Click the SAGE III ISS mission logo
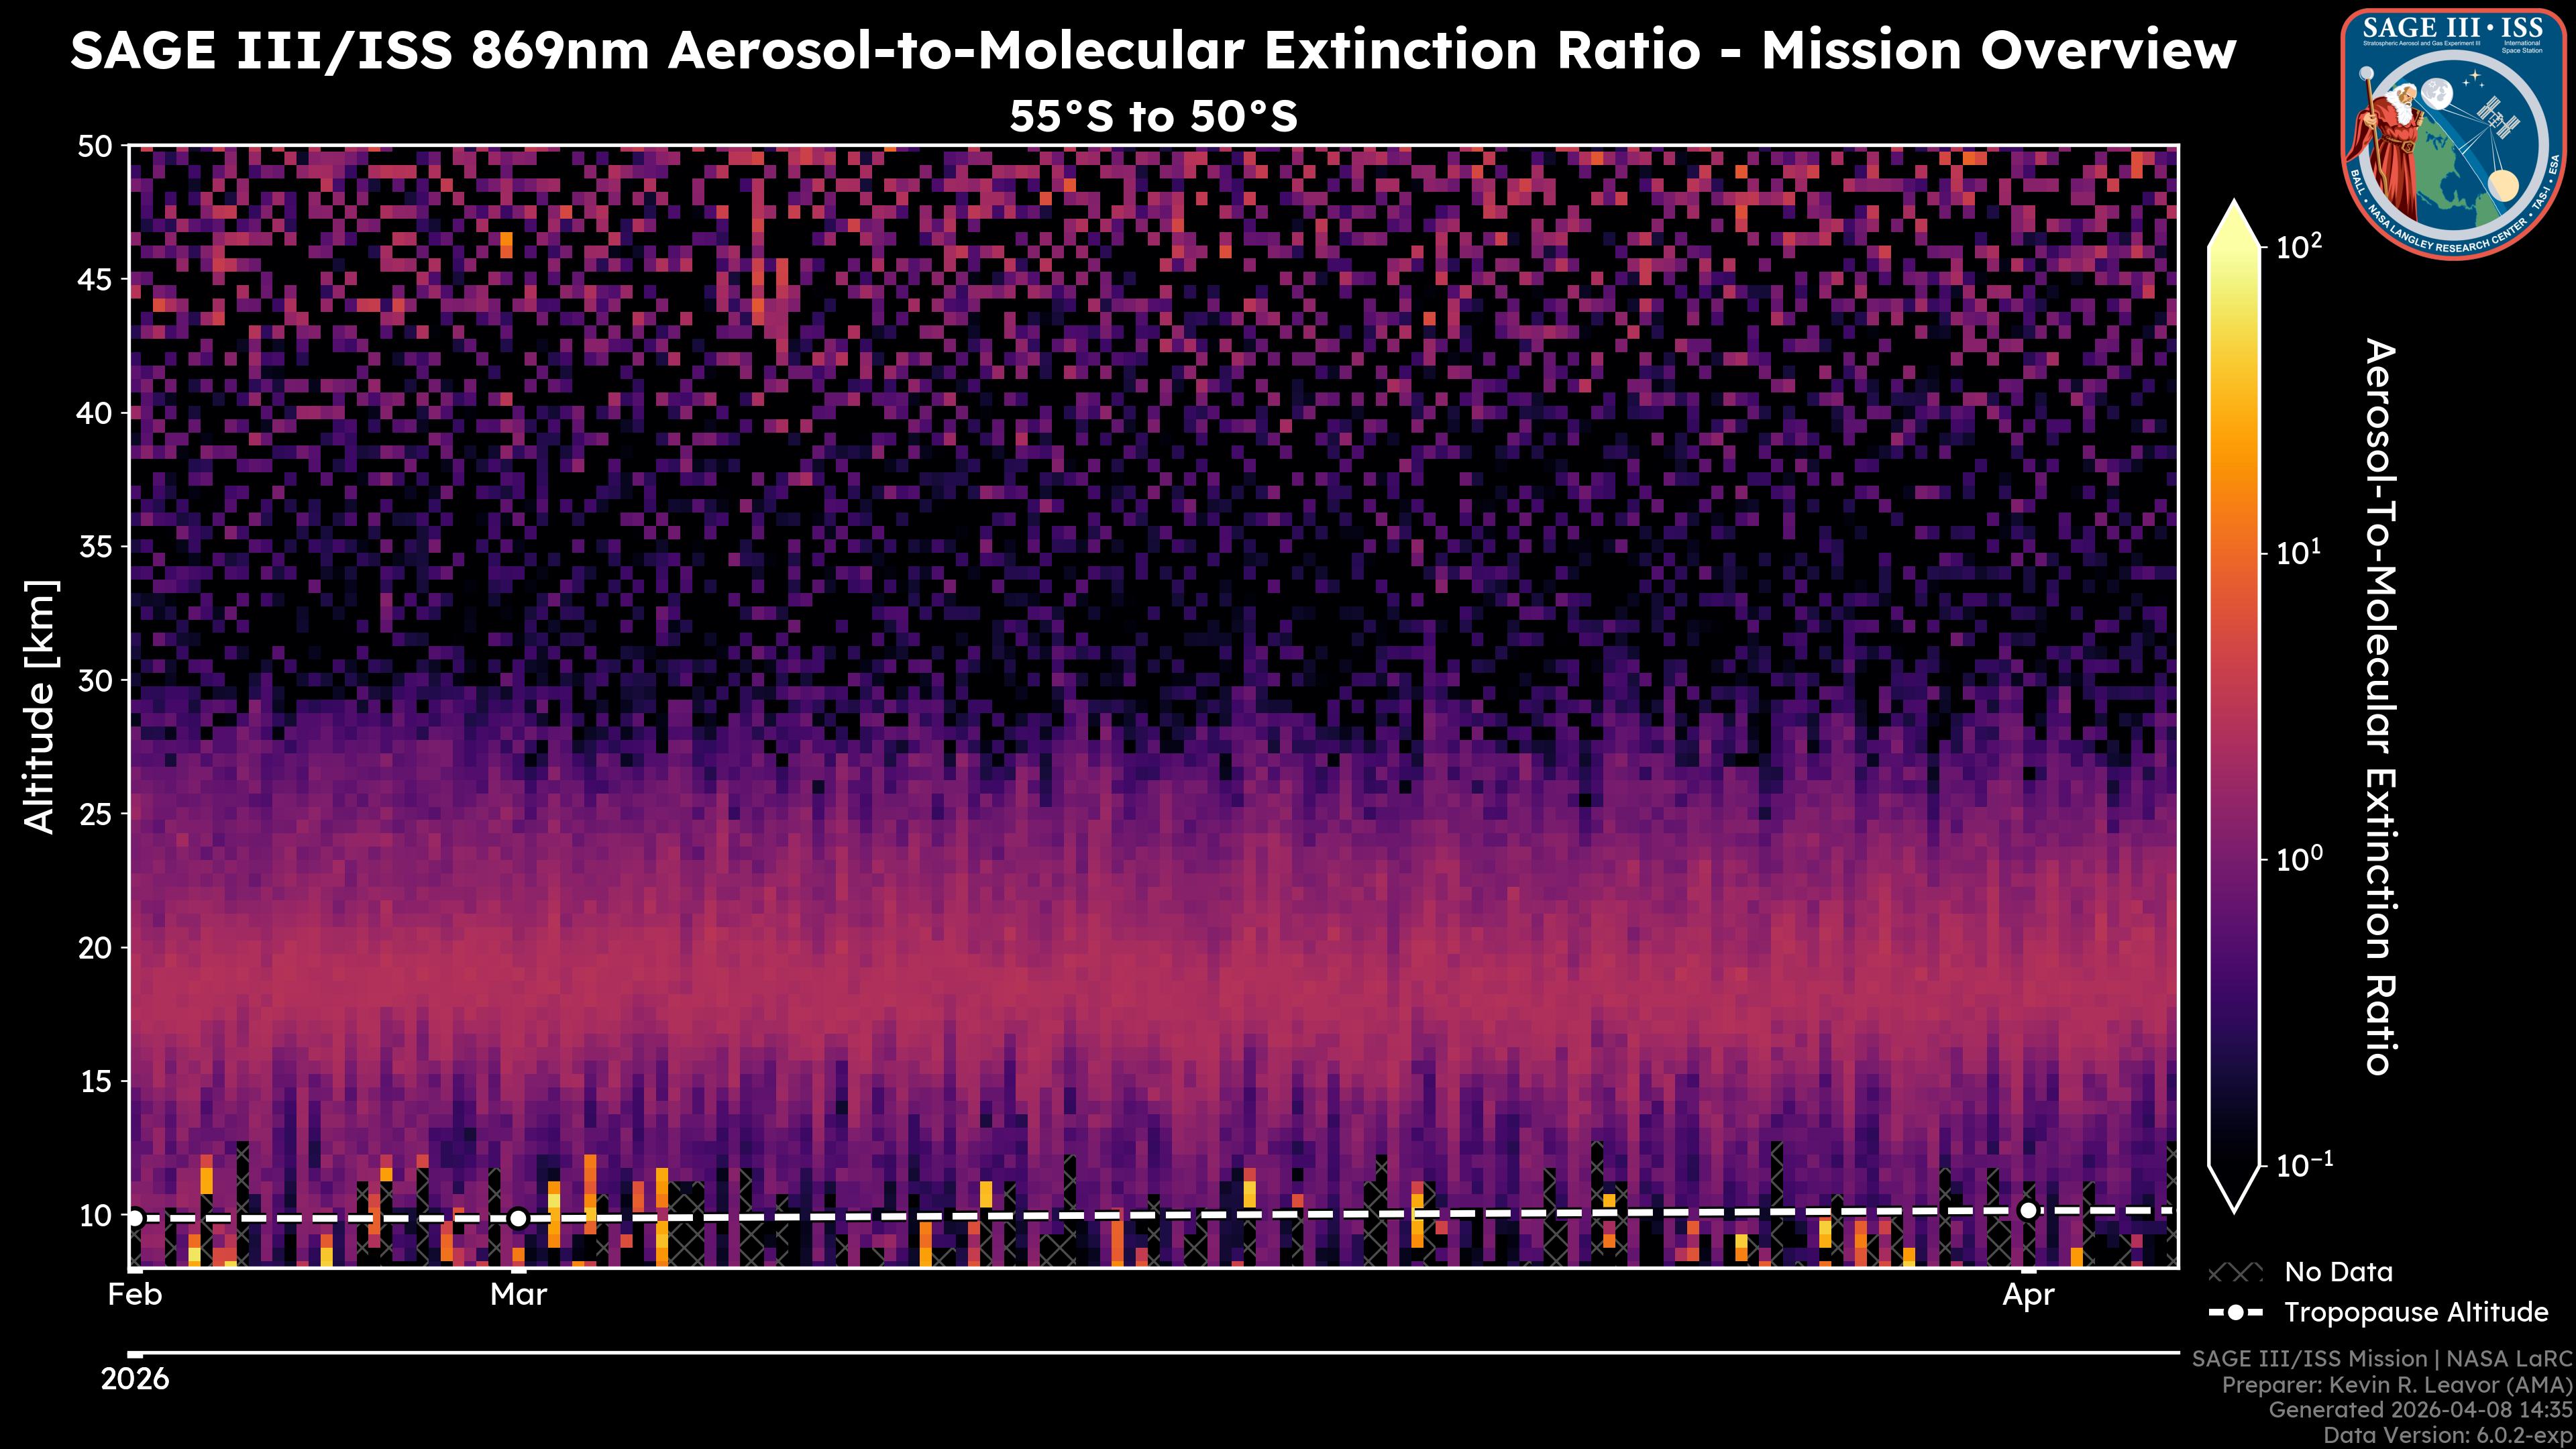Image resolution: width=2576 pixels, height=1449 pixels. [2453, 133]
